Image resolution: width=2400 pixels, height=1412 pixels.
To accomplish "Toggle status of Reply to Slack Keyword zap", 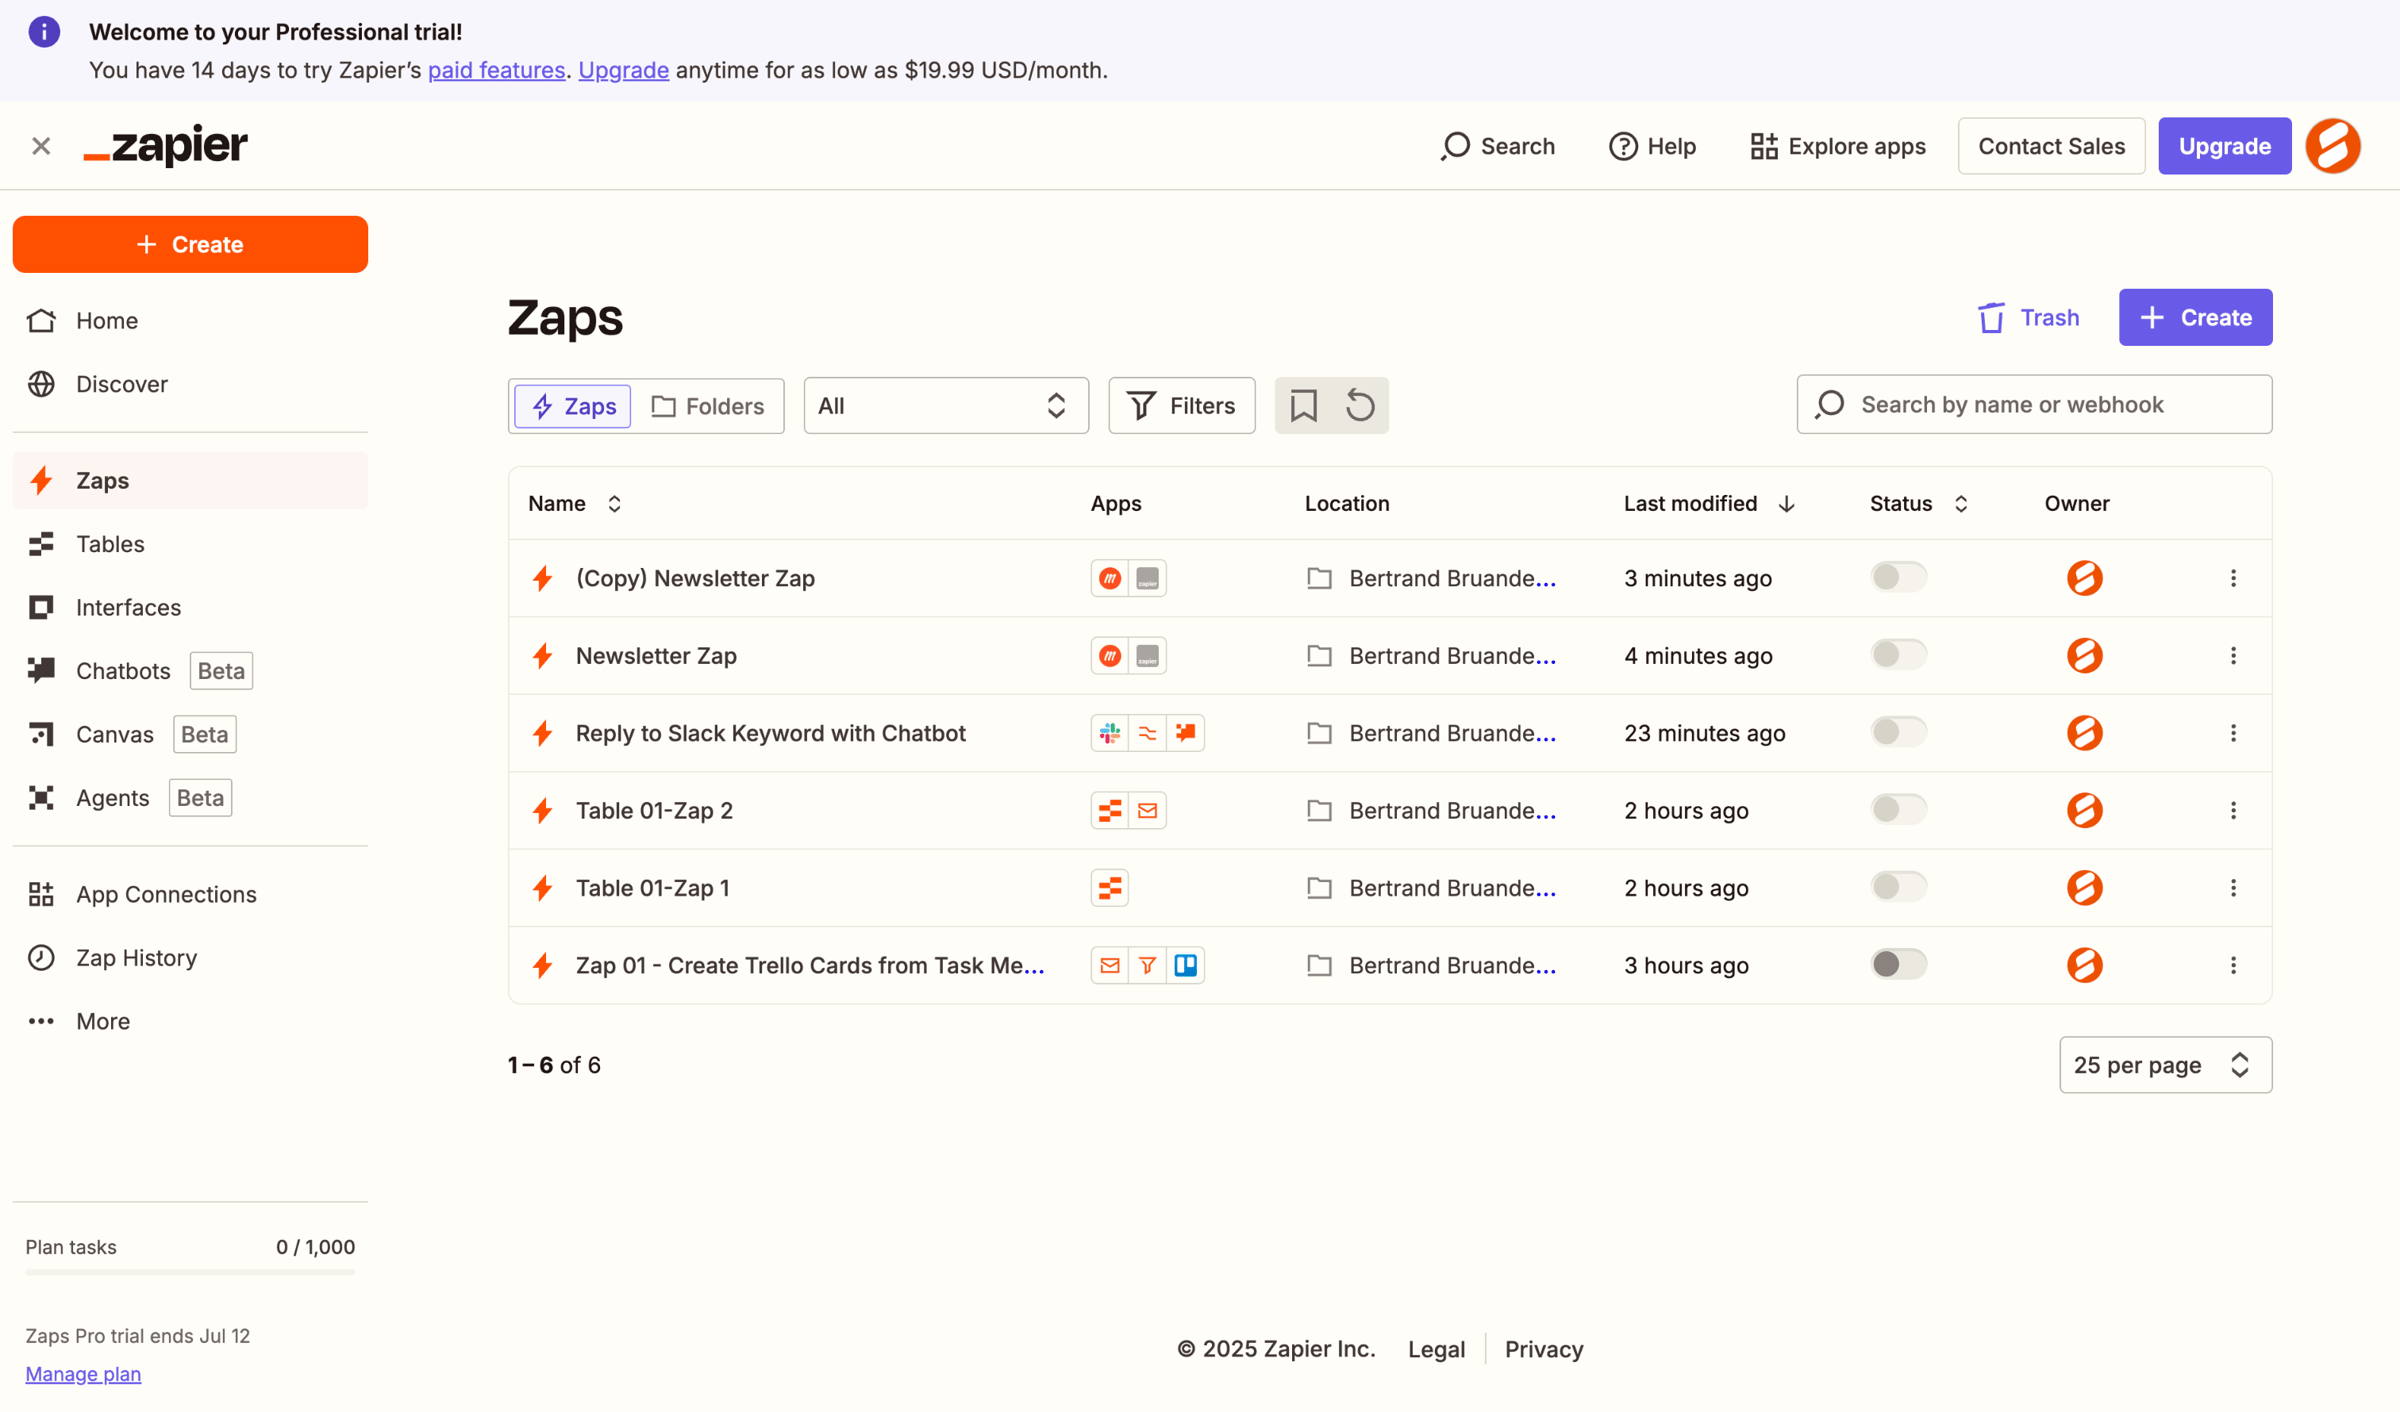I will click(x=1897, y=732).
